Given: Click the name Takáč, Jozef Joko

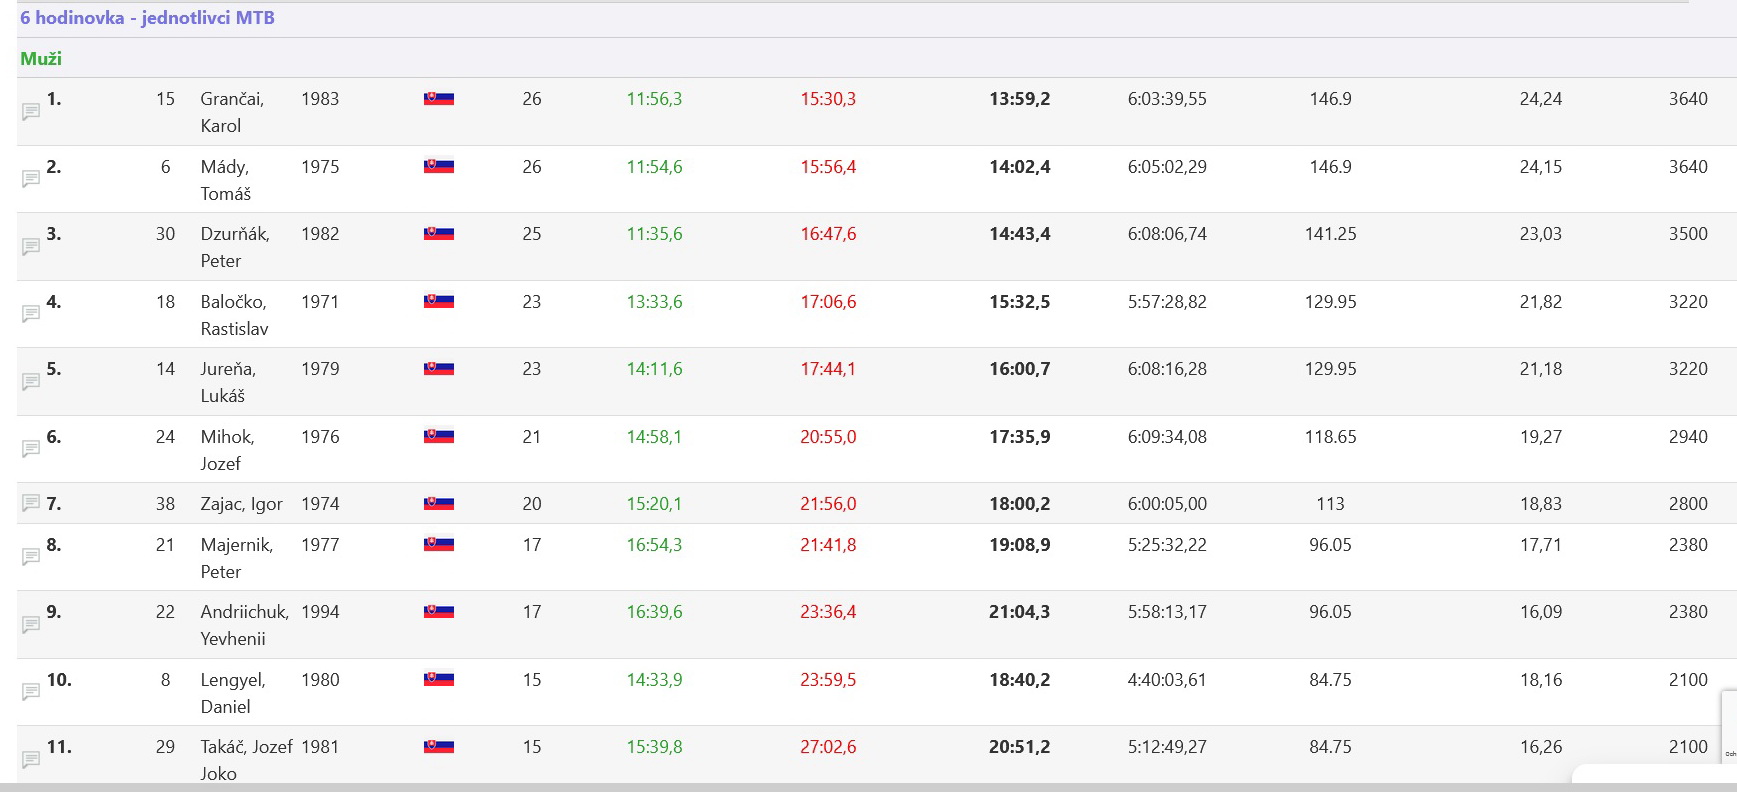Looking at the screenshot, I should 246,759.
